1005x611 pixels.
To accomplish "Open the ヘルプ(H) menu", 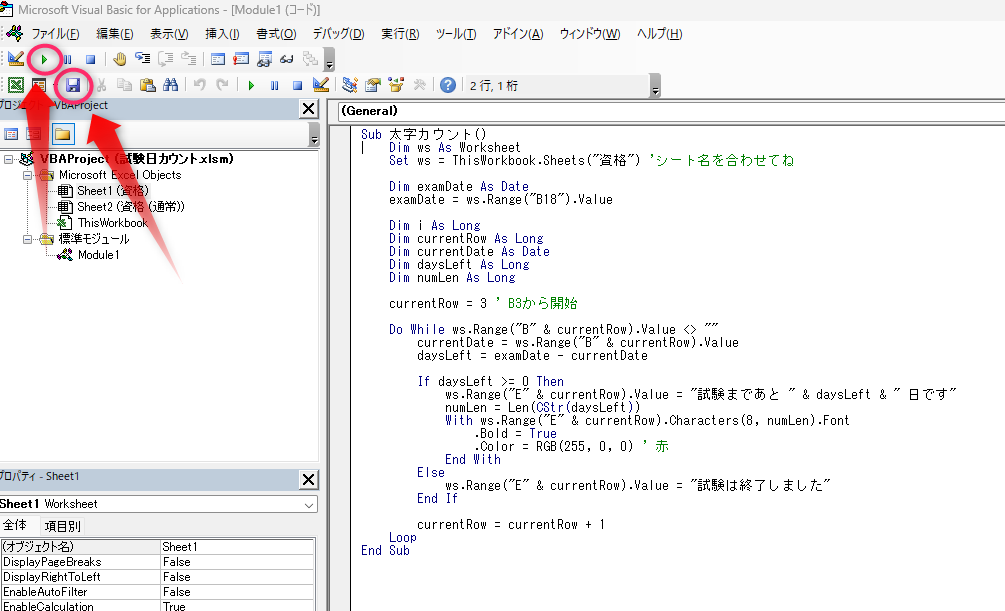I will coord(660,34).
